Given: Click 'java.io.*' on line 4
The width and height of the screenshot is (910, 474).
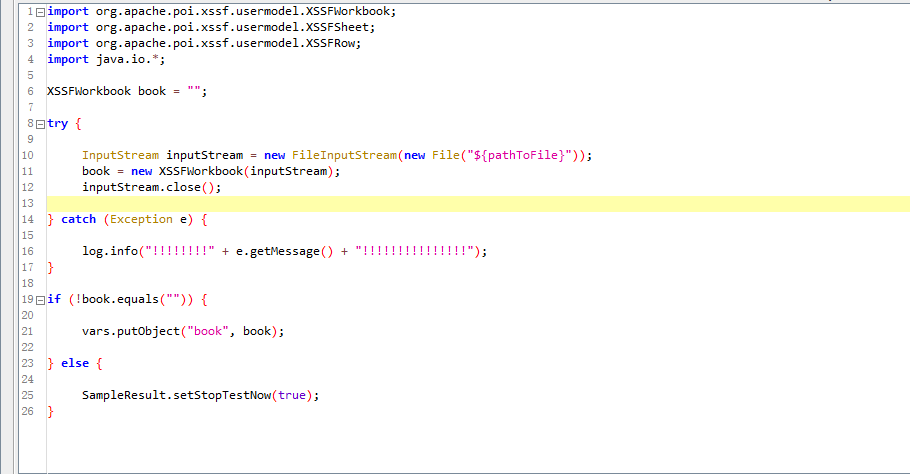Looking at the screenshot, I should click(127, 59).
